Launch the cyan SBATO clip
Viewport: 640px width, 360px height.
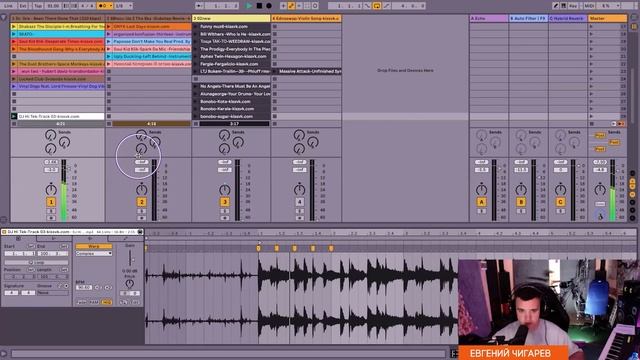tap(14, 34)
